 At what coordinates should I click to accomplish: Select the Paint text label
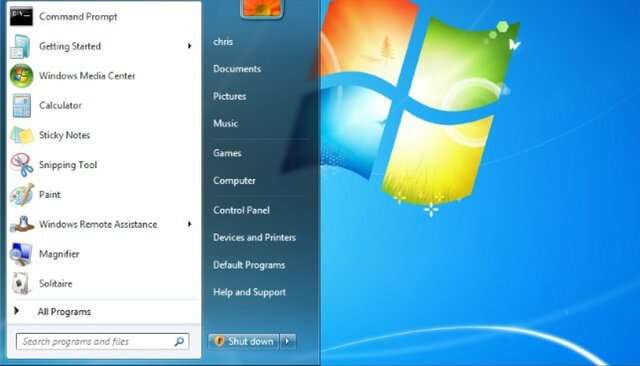click(49, 195)
